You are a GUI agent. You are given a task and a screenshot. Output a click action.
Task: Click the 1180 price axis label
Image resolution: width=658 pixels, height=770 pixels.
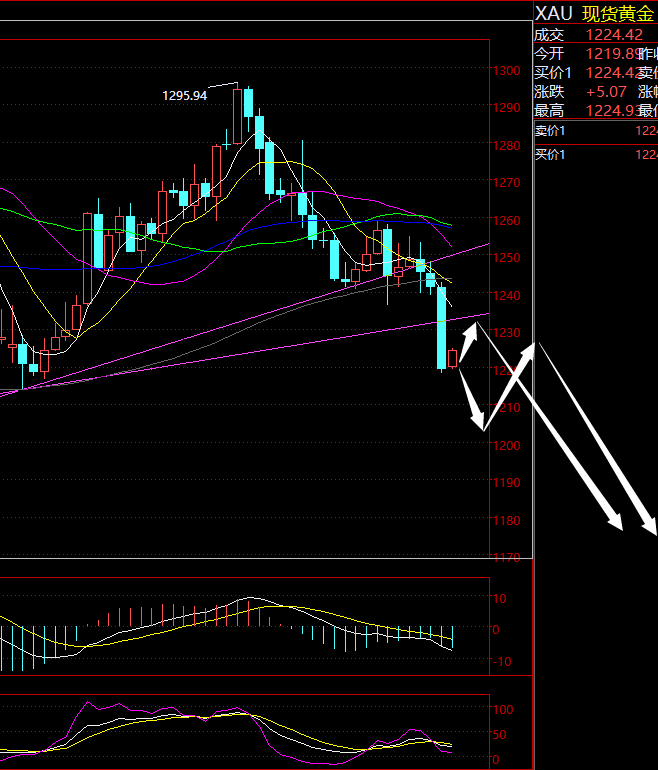(506, 521)
